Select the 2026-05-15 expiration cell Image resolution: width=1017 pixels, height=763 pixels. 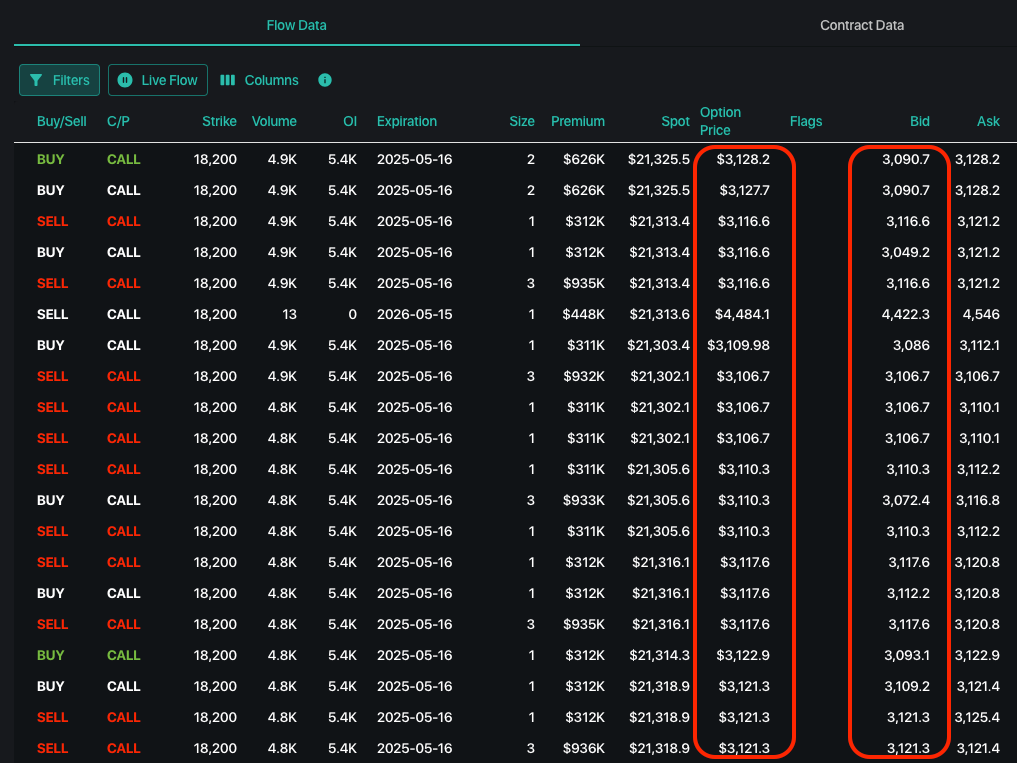pos(414,315)
